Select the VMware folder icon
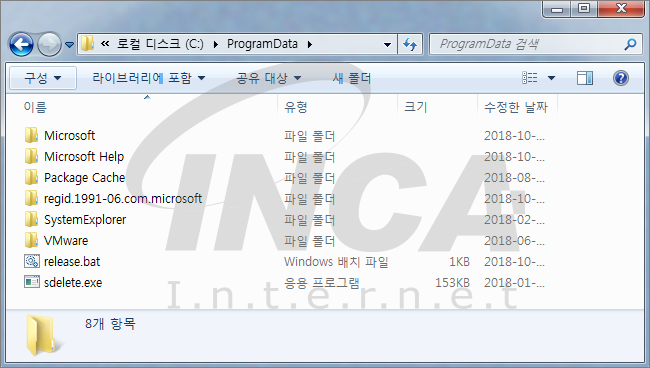The height and width of the screenshot is (368, 650). (x=31, y=240)
